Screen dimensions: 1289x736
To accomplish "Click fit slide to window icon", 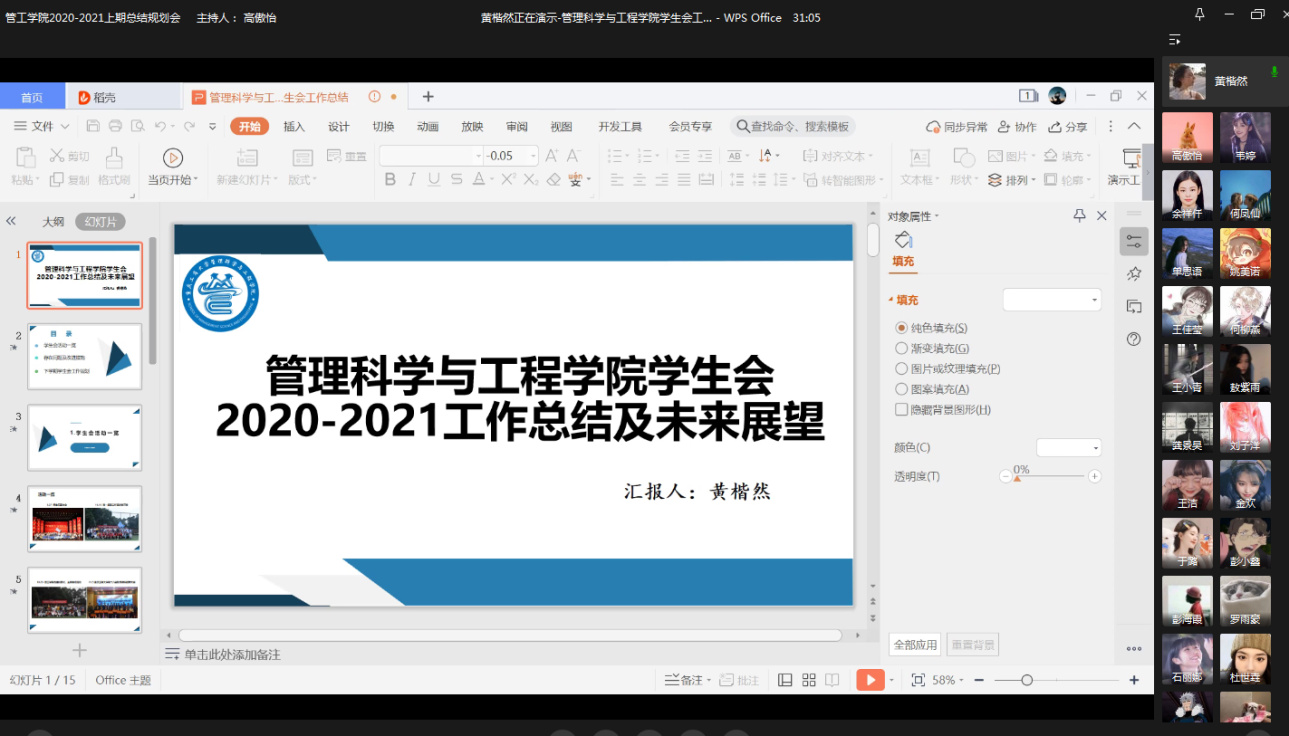I will pyautogui.click(x=918, y=680).
